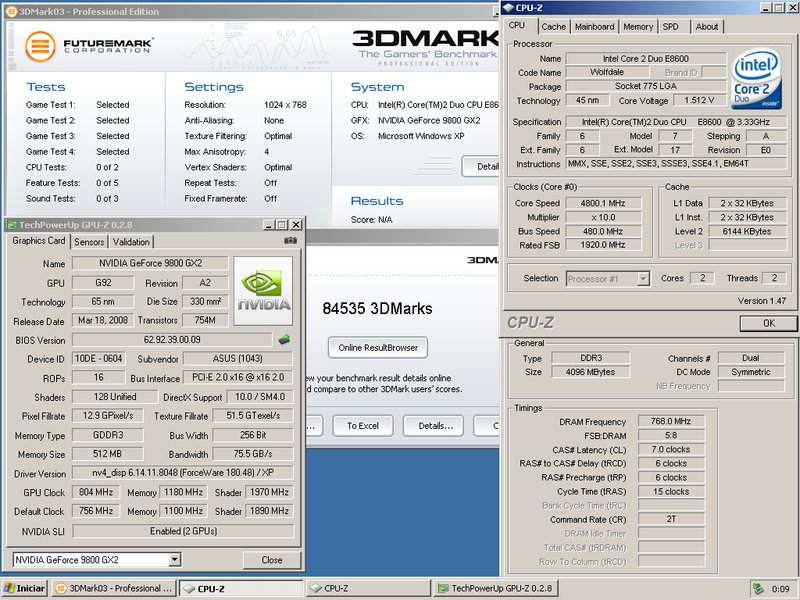Select the Graphics Card tab in GPU-Z

point(39,241)
